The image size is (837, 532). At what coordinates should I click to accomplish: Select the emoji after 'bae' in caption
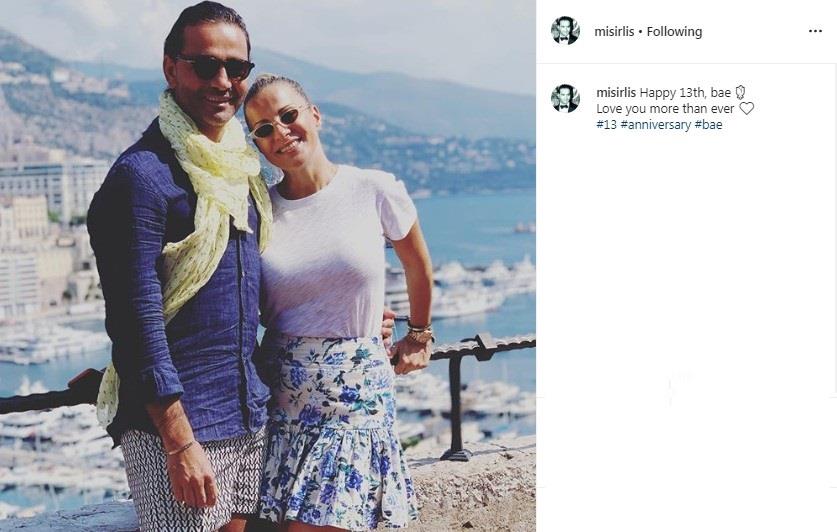[740, 92]
